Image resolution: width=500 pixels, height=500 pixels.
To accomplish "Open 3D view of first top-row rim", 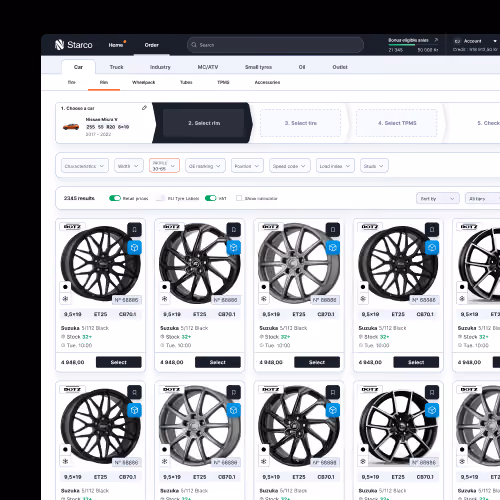I will (x=135, y=248).
